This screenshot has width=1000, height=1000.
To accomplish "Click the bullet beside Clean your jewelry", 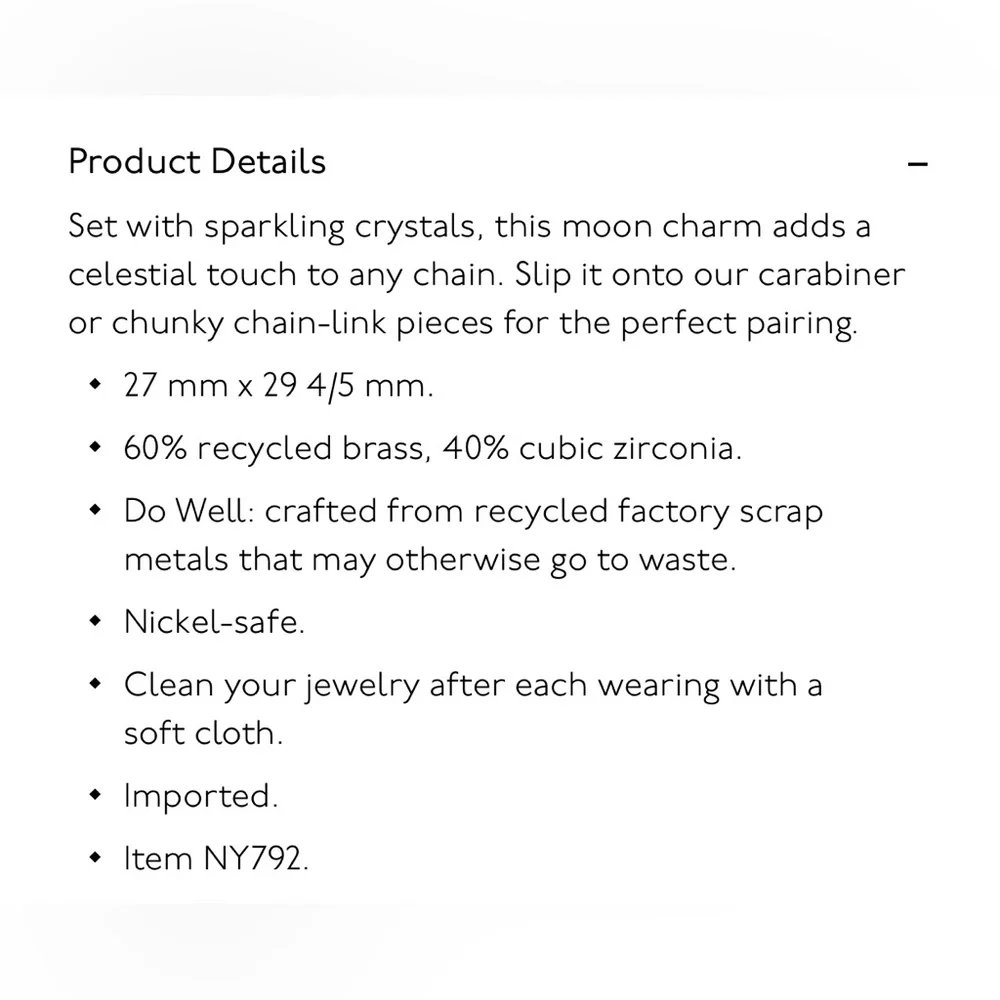I will [96, 683].
